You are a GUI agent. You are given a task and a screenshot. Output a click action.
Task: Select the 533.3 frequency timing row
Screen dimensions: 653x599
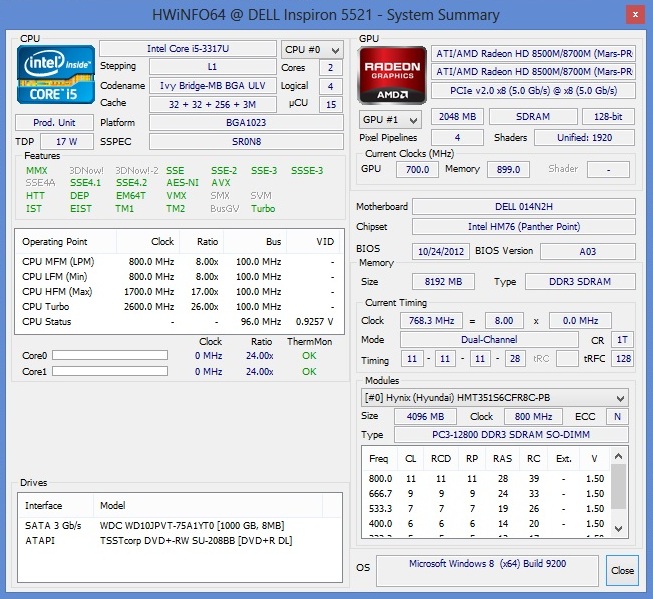(x=486, y=509)
